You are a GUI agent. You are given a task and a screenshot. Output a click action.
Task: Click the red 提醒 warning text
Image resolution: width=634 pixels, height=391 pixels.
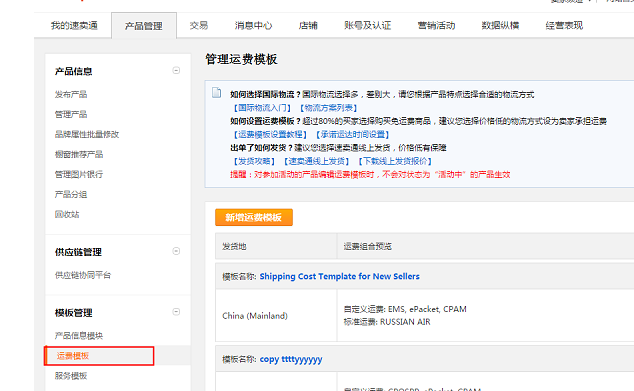pyautogui.click(x=370, y=175)
